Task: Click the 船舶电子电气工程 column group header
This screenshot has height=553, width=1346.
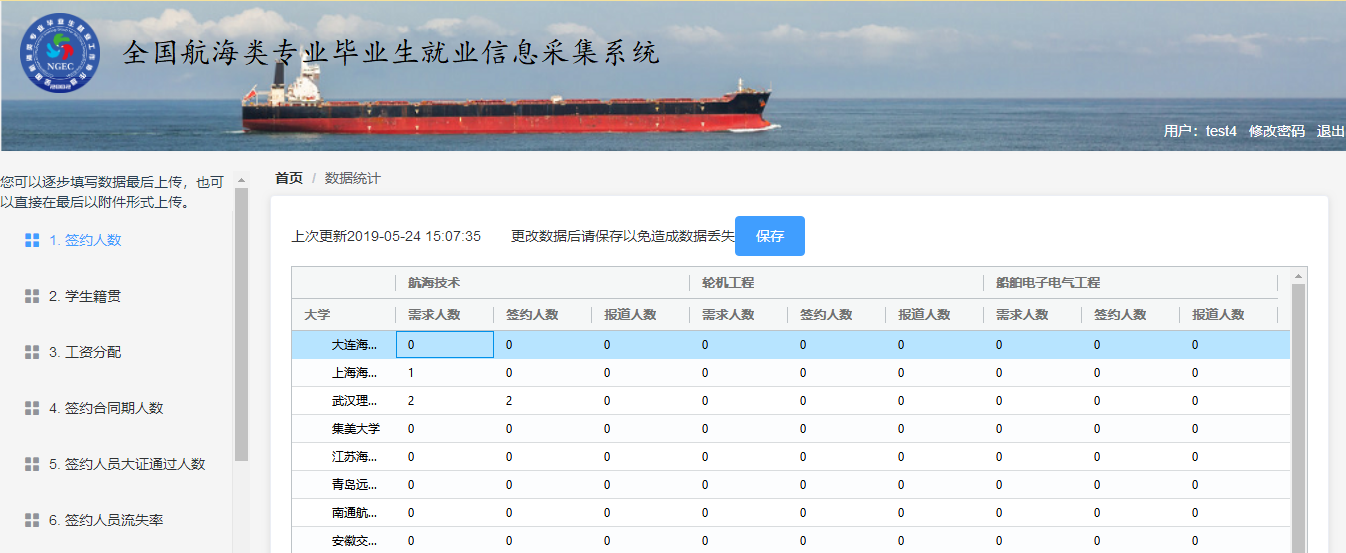Action: [x=1048, y=283]
